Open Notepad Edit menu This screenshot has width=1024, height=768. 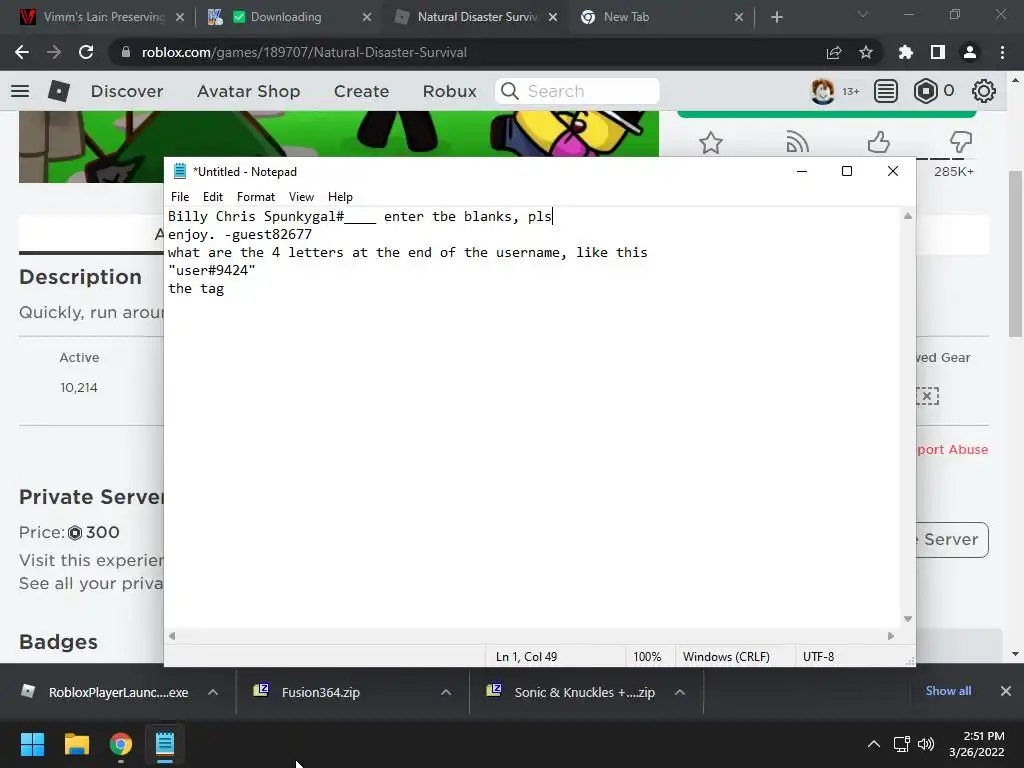pyautogui.click(x=212, y=197)
